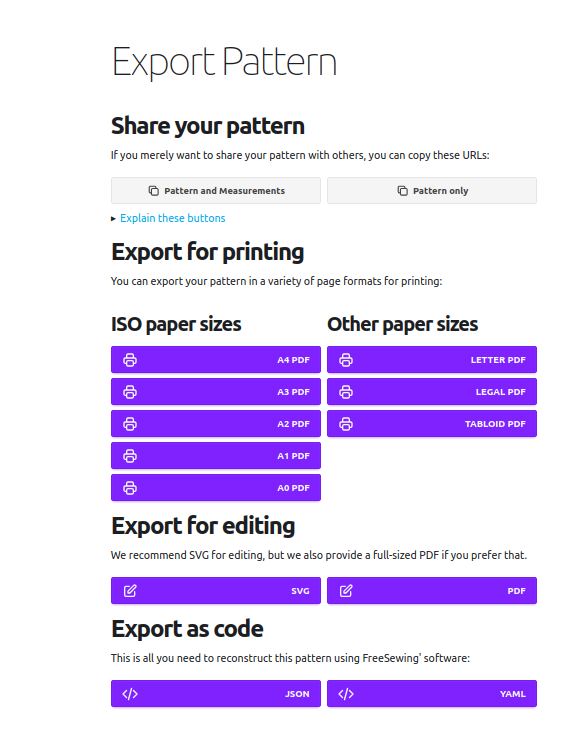Image resolution: width=563 pixels, height=755 pixels.
Task: Click copy icon beside Pattern and Measurements
Action: 154,191
